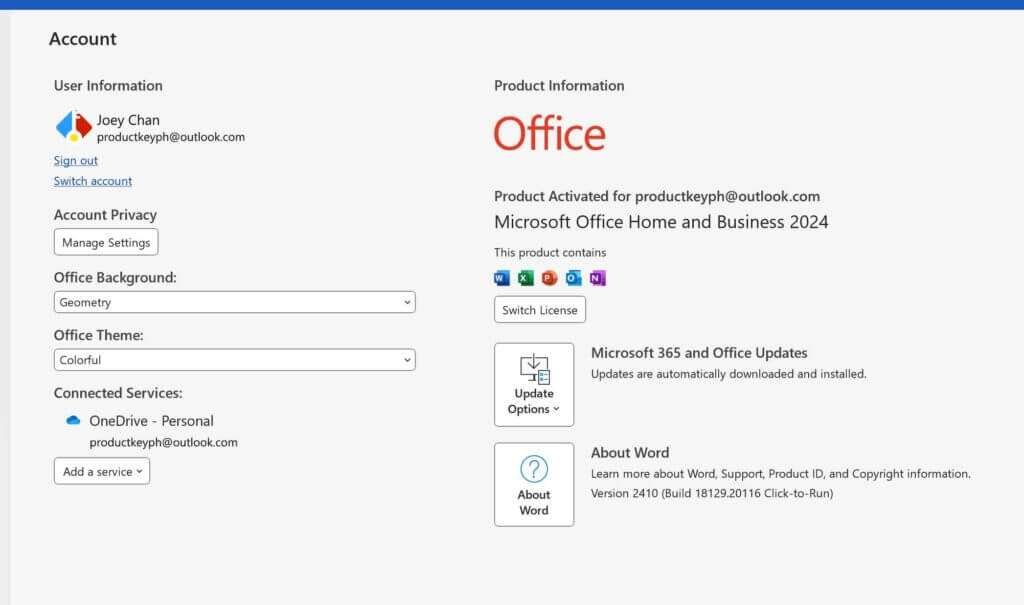Click the About Word heading text
The image size is (1024, 605).
(630, 453)
